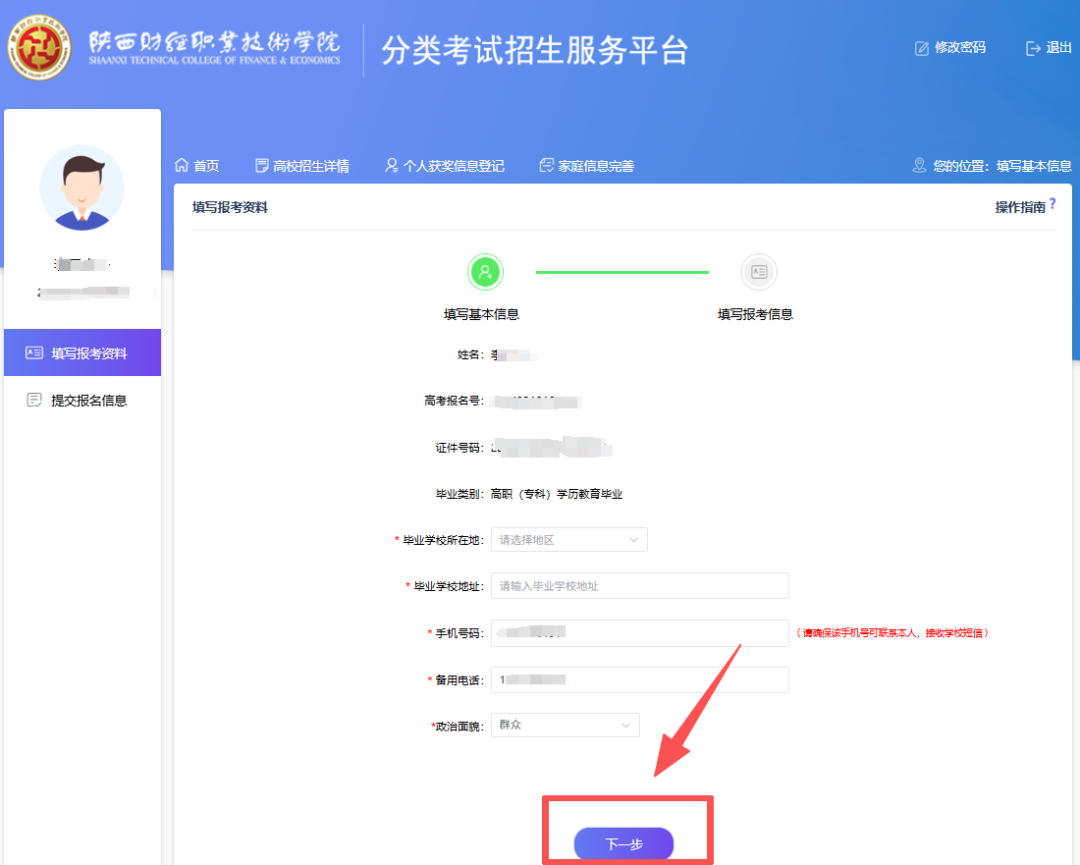
Task: Click the green 填写基本信息 step icon
Action: pos(485,271)
